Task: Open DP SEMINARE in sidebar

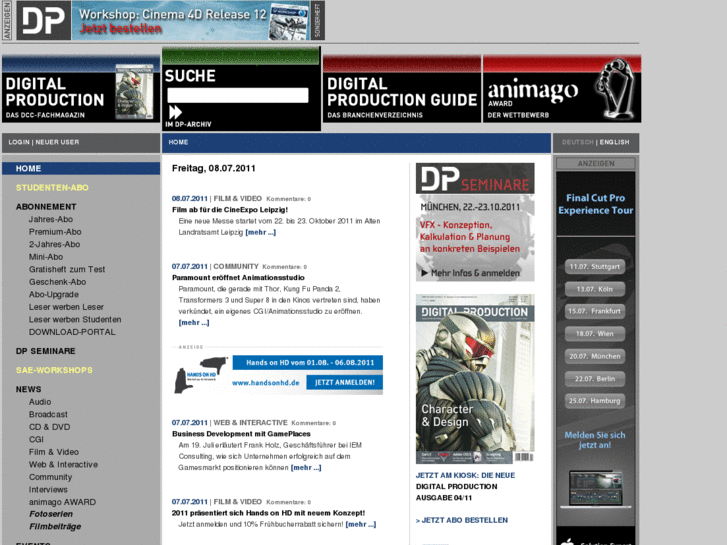Action: tap(45, 351)
